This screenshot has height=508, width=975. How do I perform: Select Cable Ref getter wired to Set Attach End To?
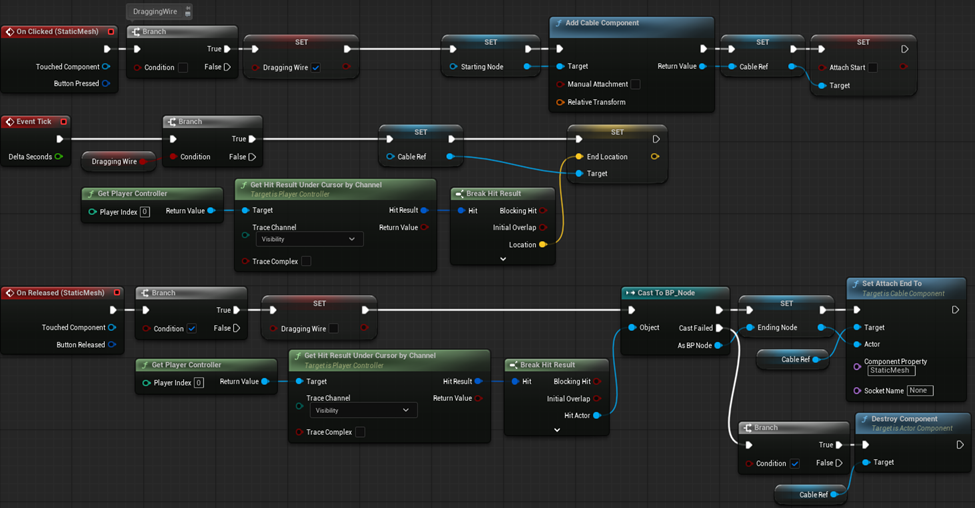pos(792,359)
